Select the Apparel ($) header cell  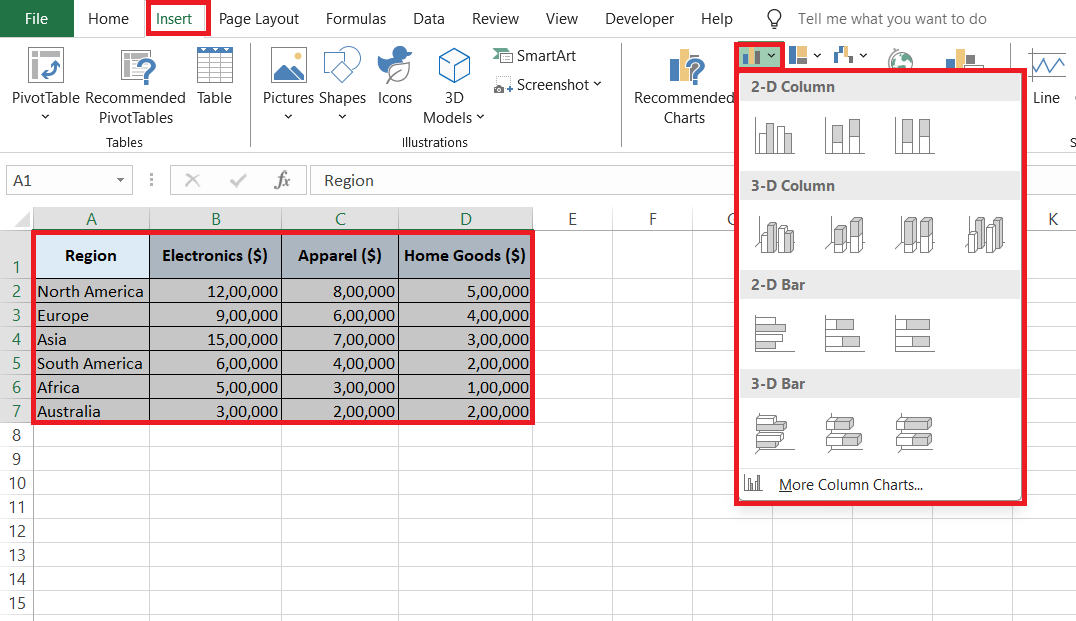(x=340, y=255)
